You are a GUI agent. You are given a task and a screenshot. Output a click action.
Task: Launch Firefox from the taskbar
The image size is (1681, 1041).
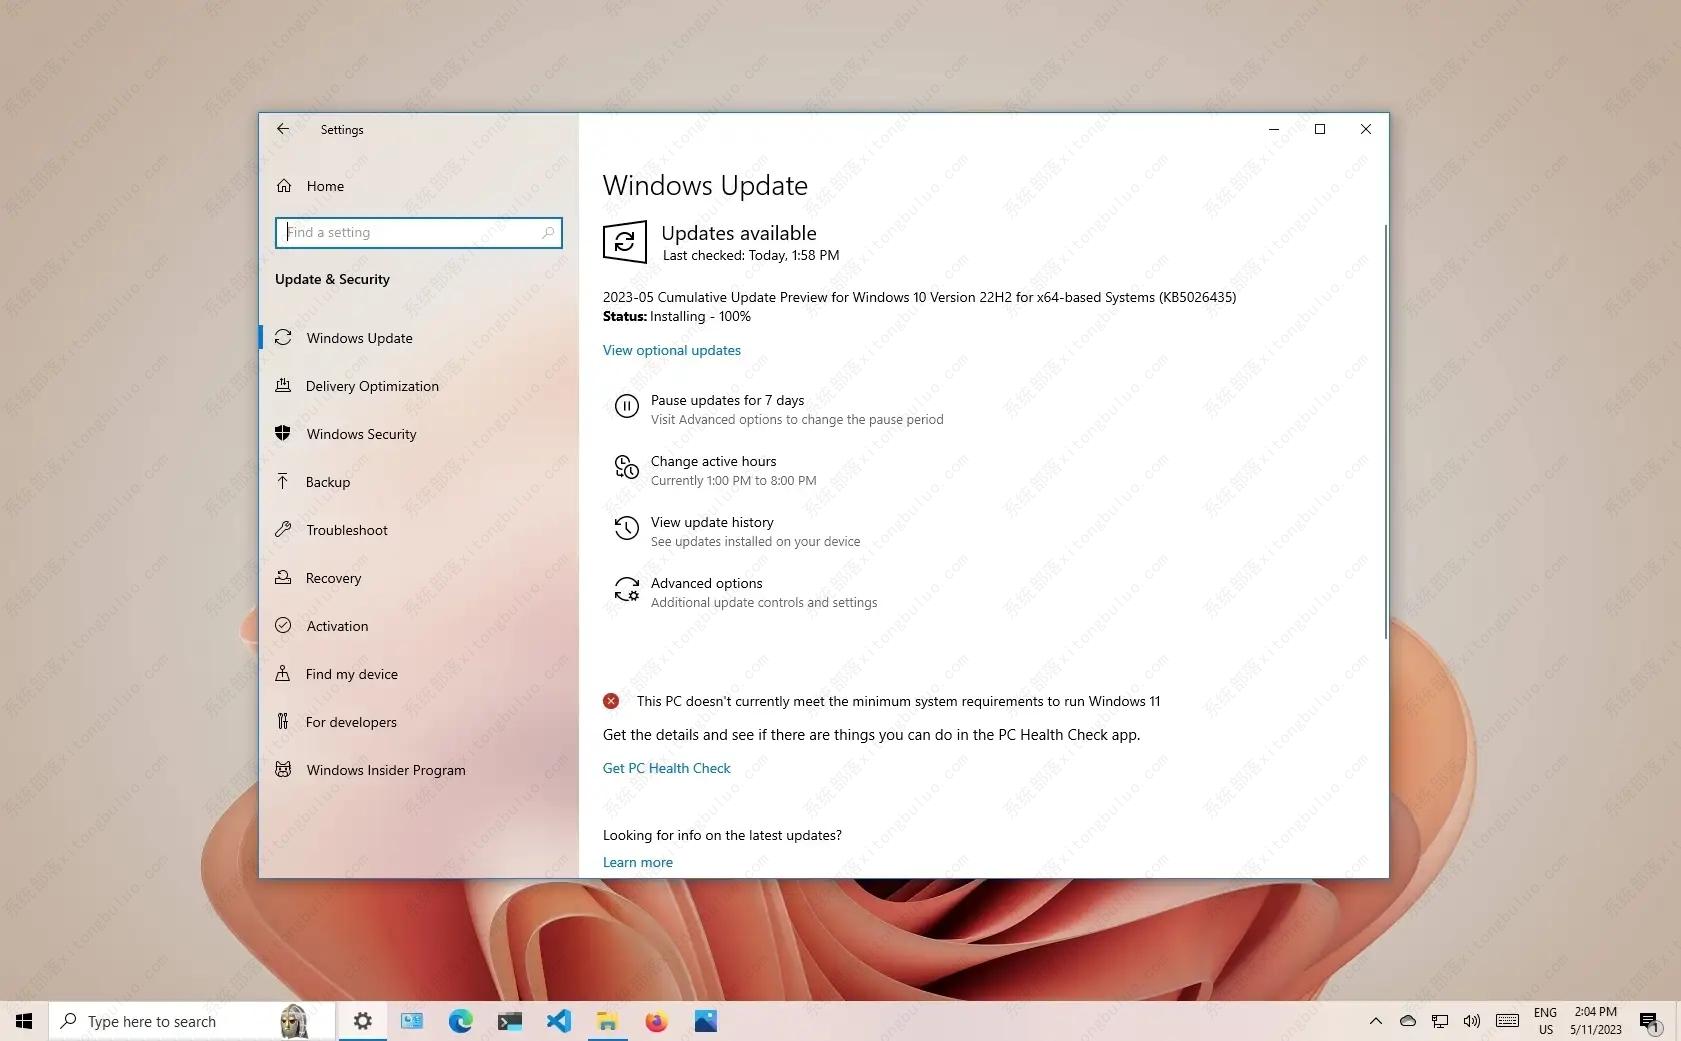(657, 1021)
